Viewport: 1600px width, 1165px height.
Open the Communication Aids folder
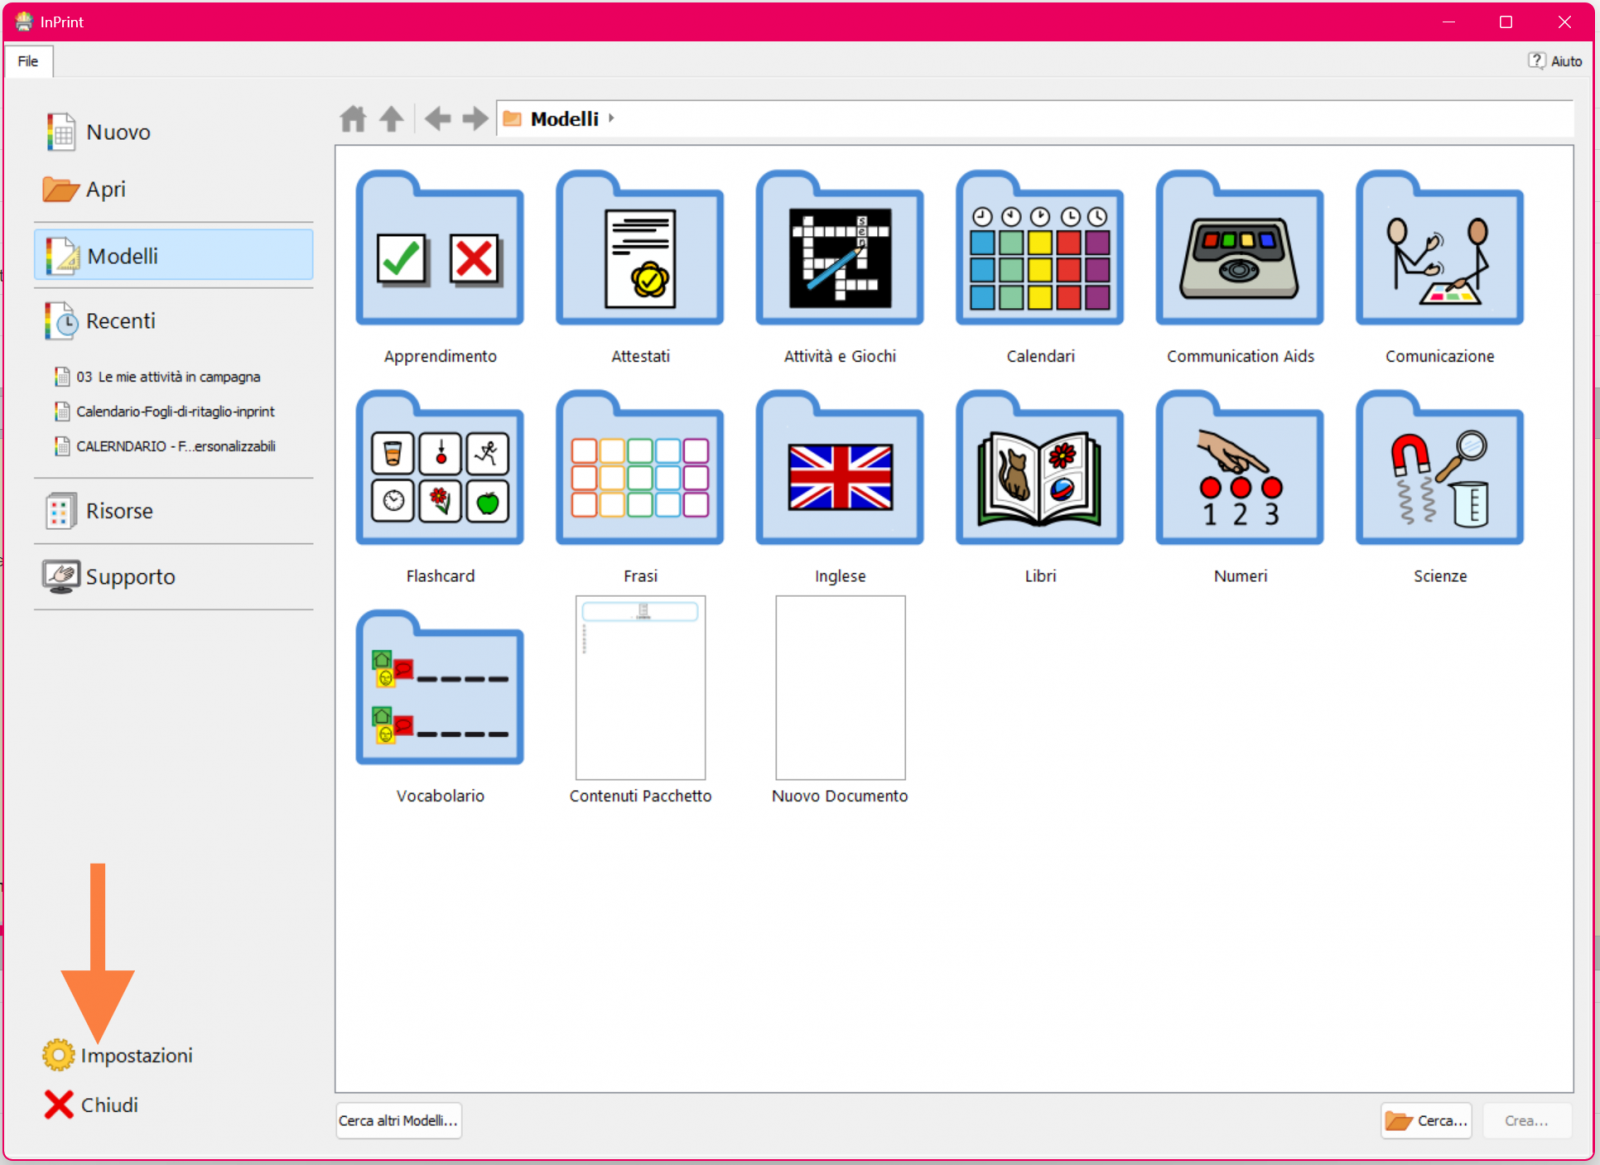[1240, 248]
